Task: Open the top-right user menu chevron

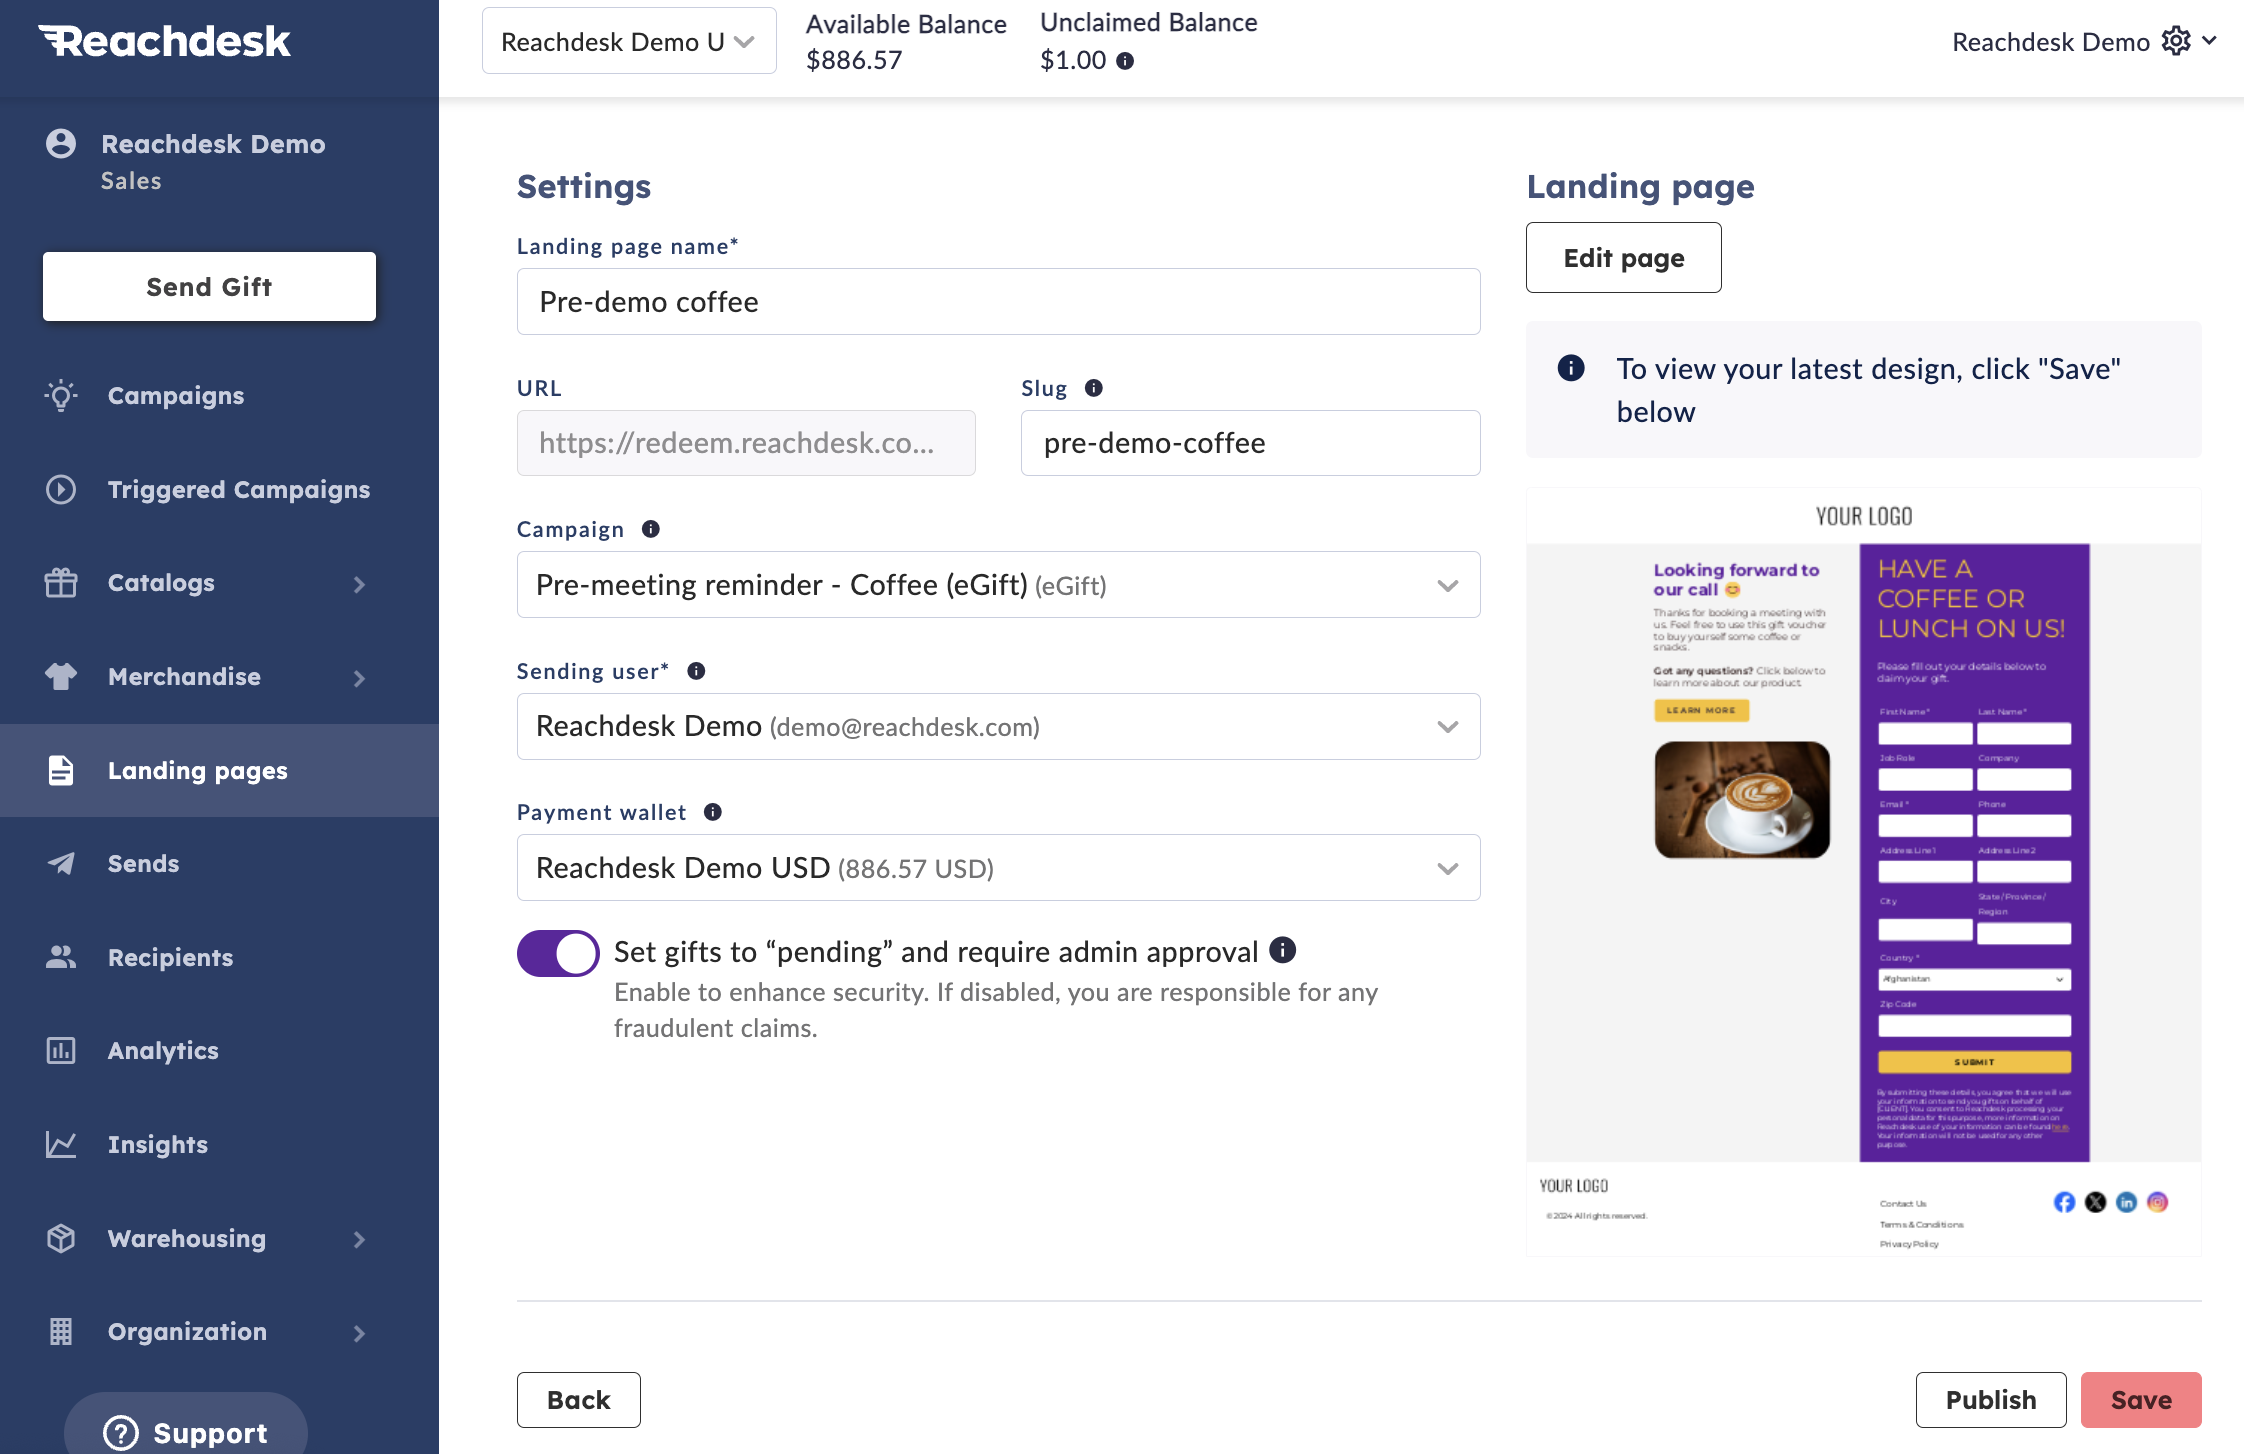Action: click(x=2210, y=41)
